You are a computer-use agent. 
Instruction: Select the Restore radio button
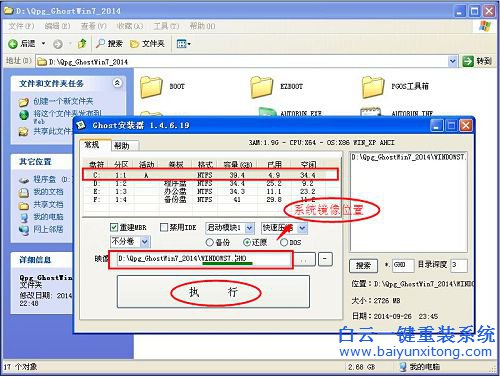pos(247,242)
